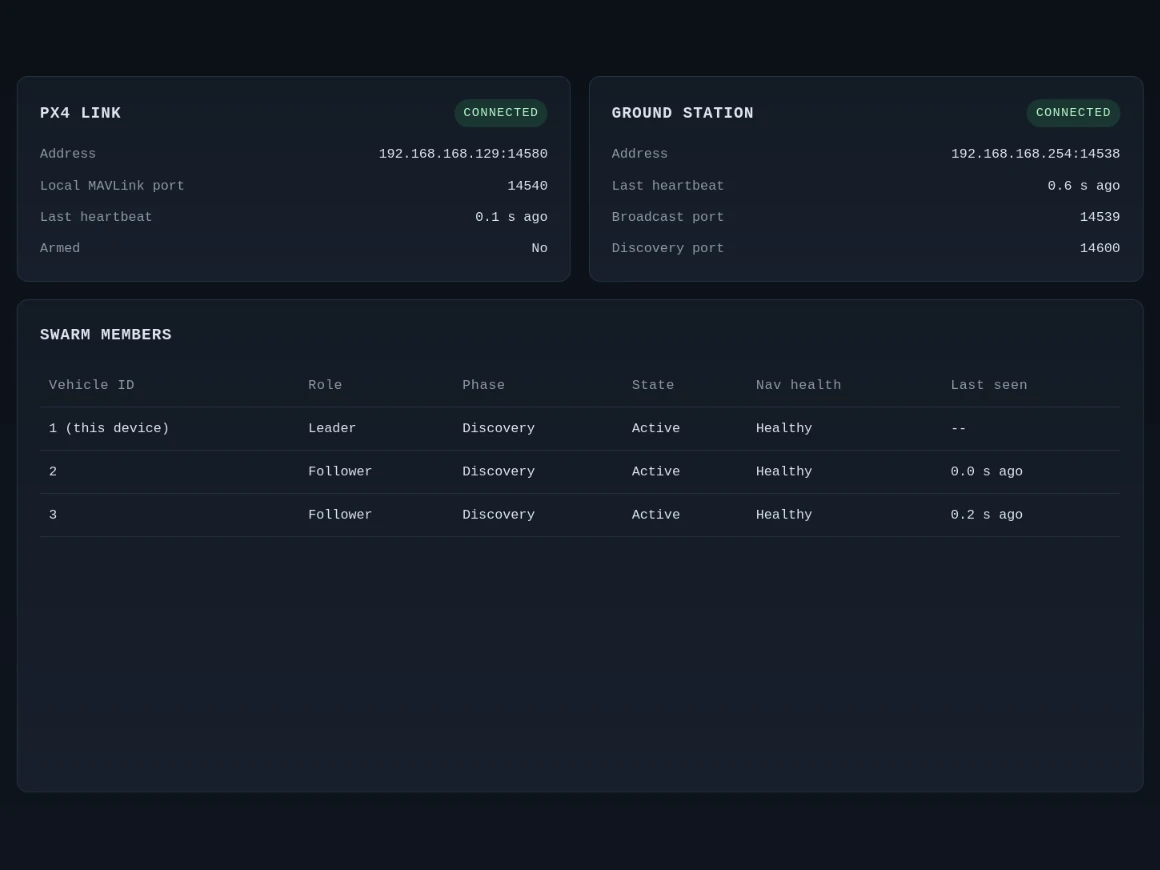
Task: Select the PX4 LINK card title
Action: [x=81, y=113]
